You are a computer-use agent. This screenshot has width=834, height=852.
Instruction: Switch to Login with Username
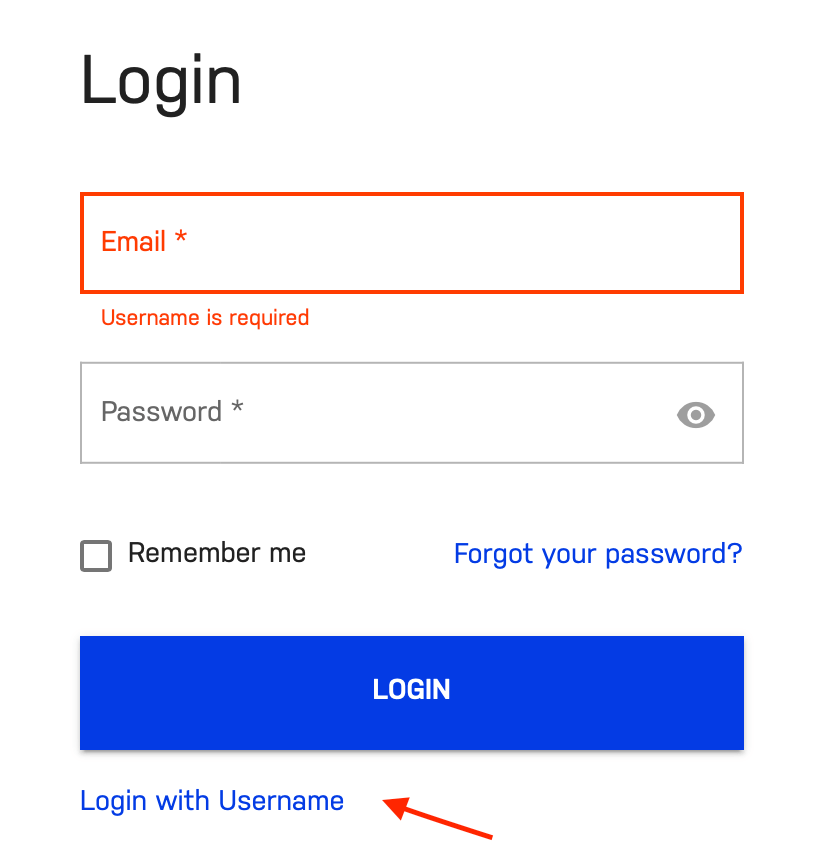pyautogui.click(x=212, y=801)
